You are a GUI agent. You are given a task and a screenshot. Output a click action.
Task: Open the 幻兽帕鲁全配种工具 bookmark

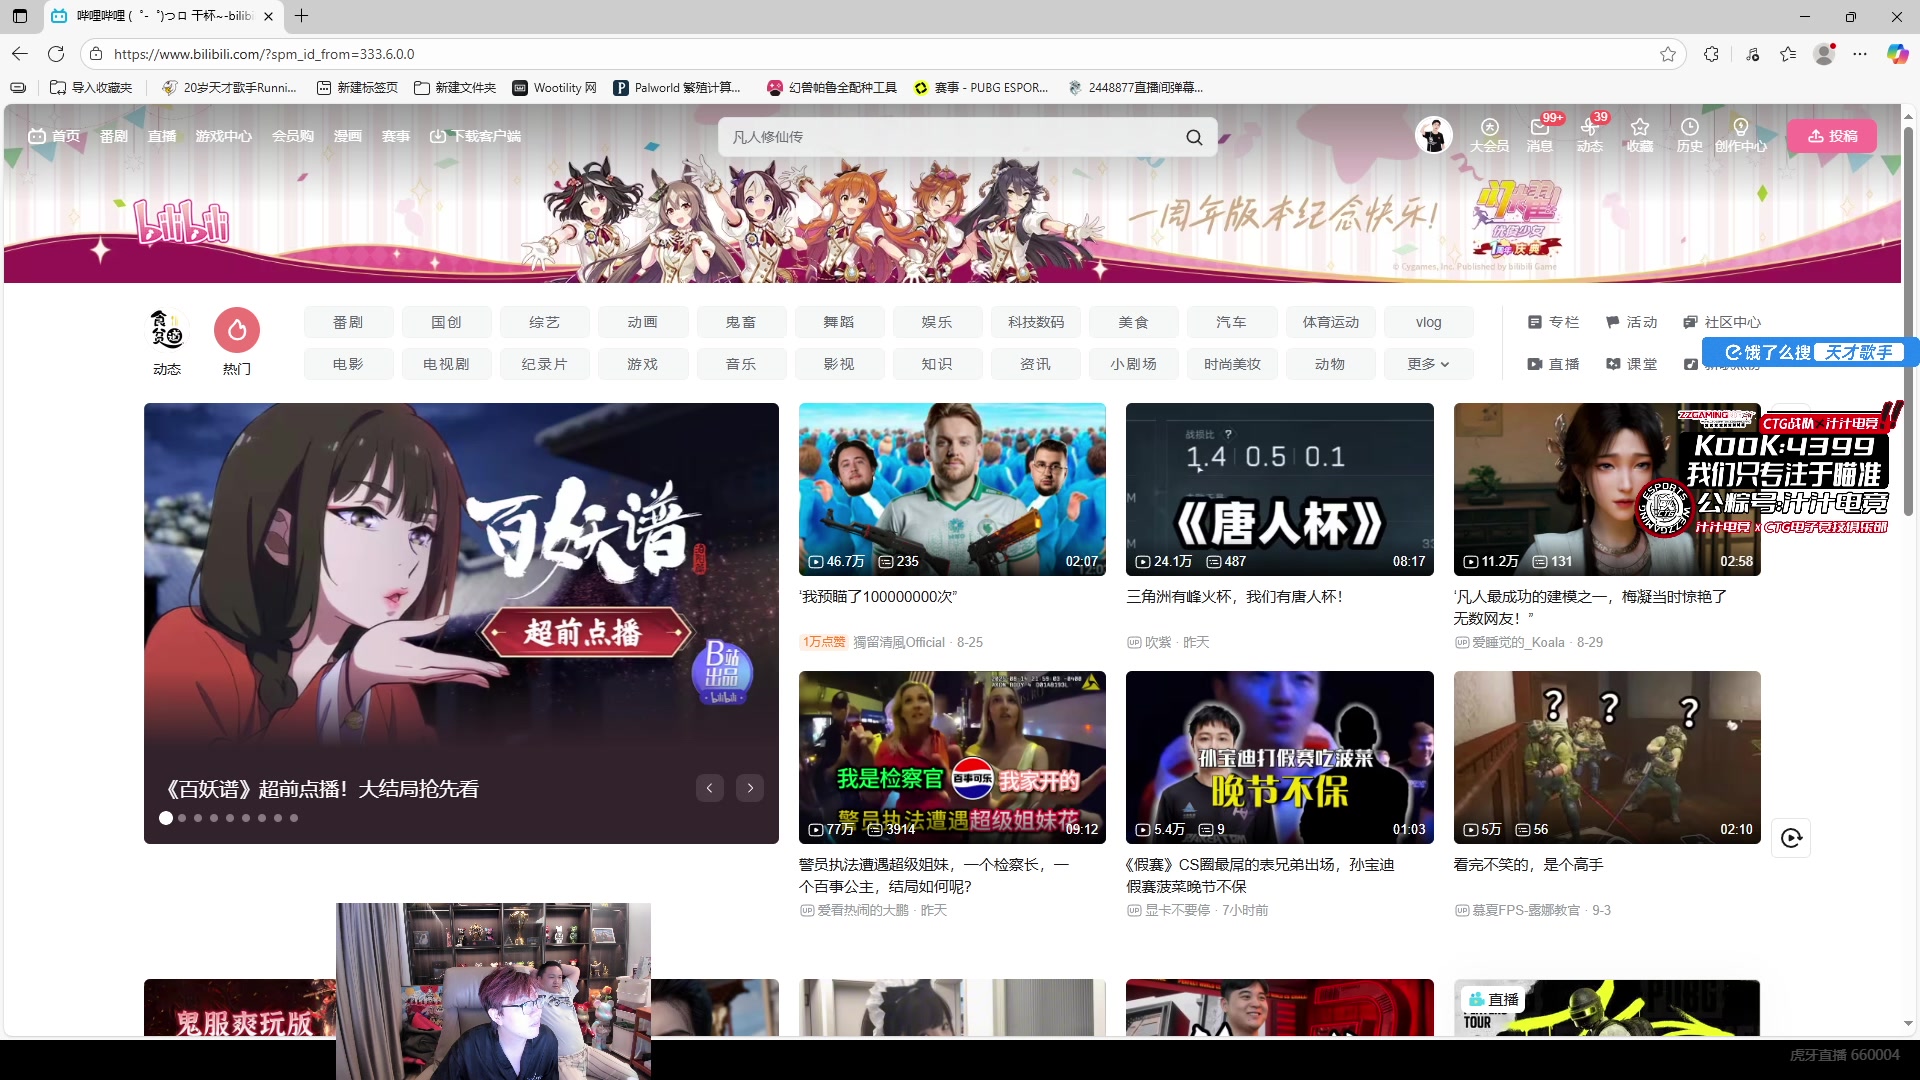[x=832, y=88]
